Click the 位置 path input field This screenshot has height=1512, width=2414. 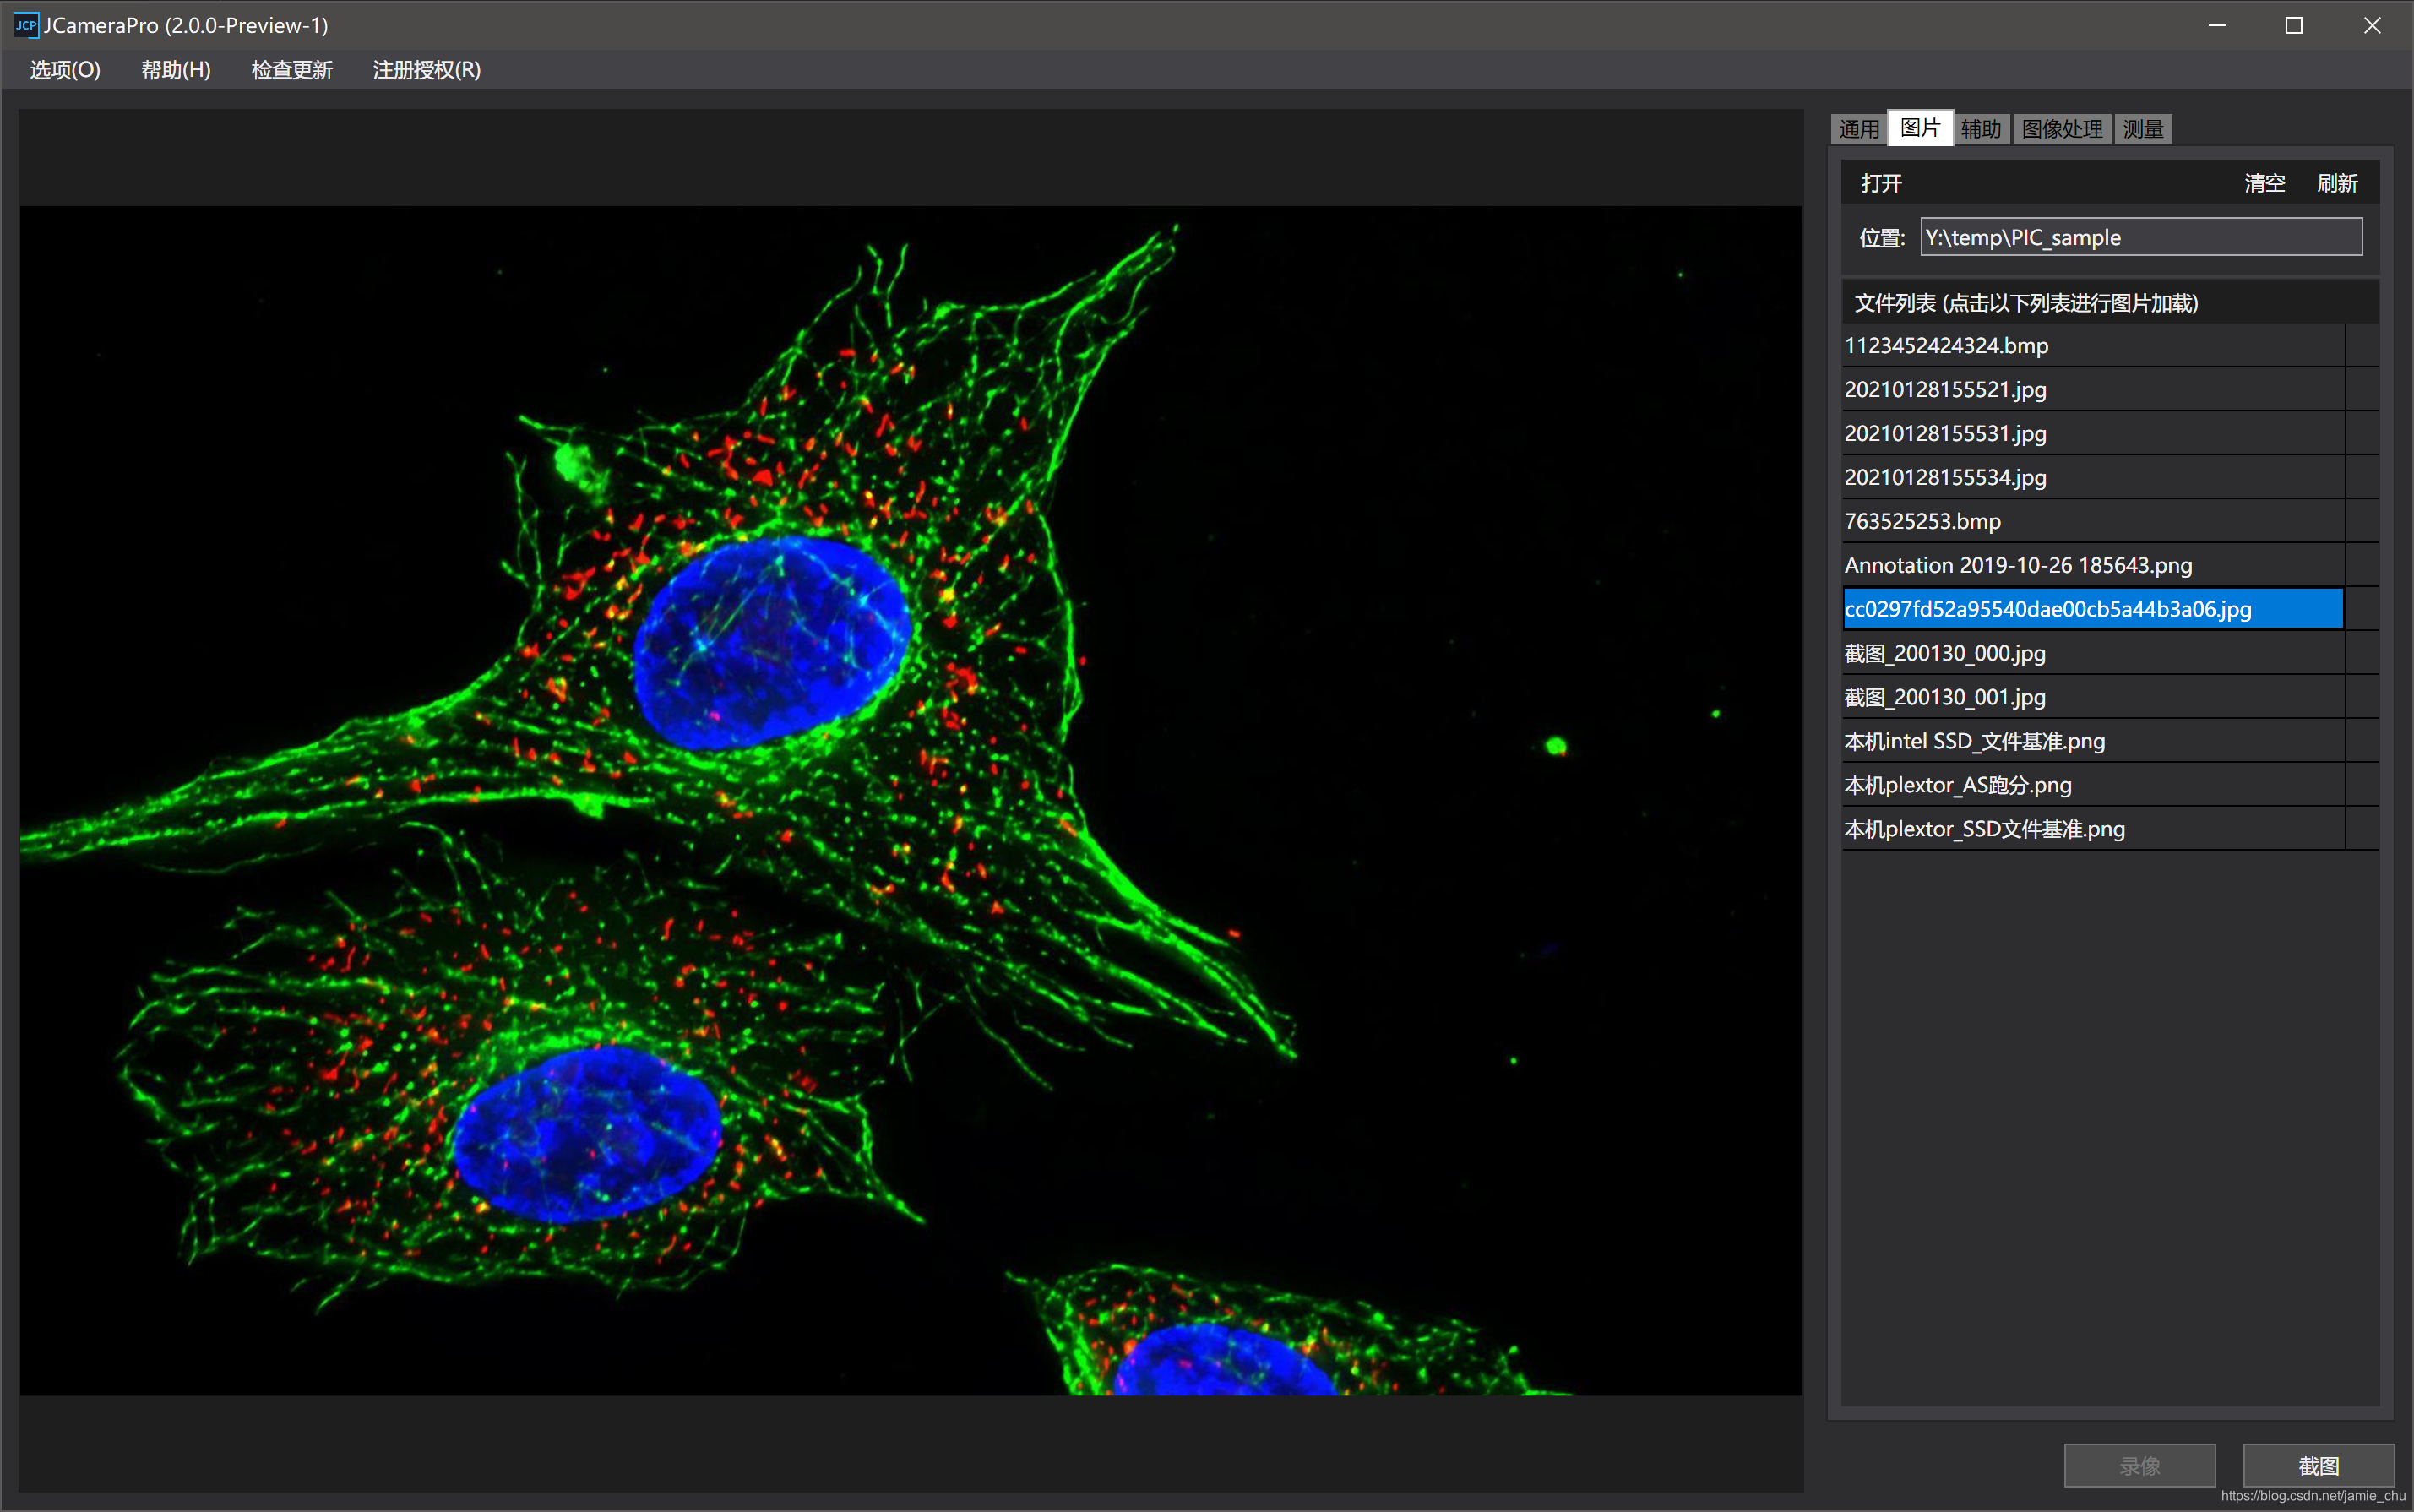[2140, 237]
